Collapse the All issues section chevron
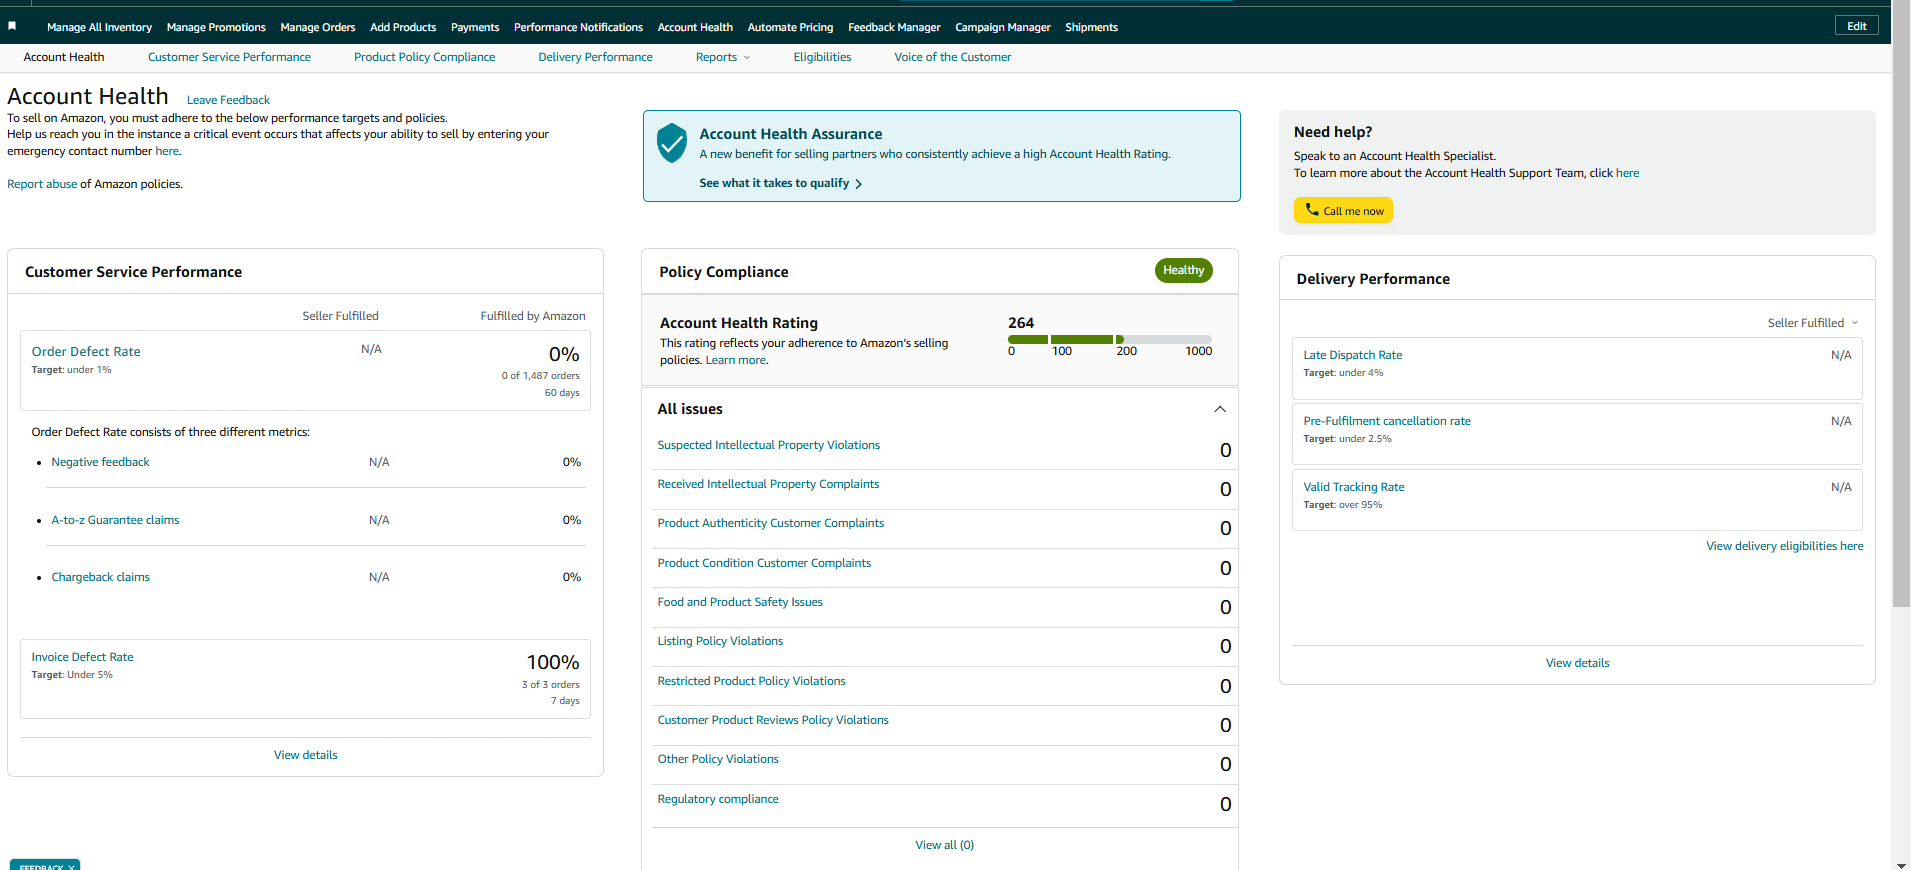 click(x=1220, y=409)
